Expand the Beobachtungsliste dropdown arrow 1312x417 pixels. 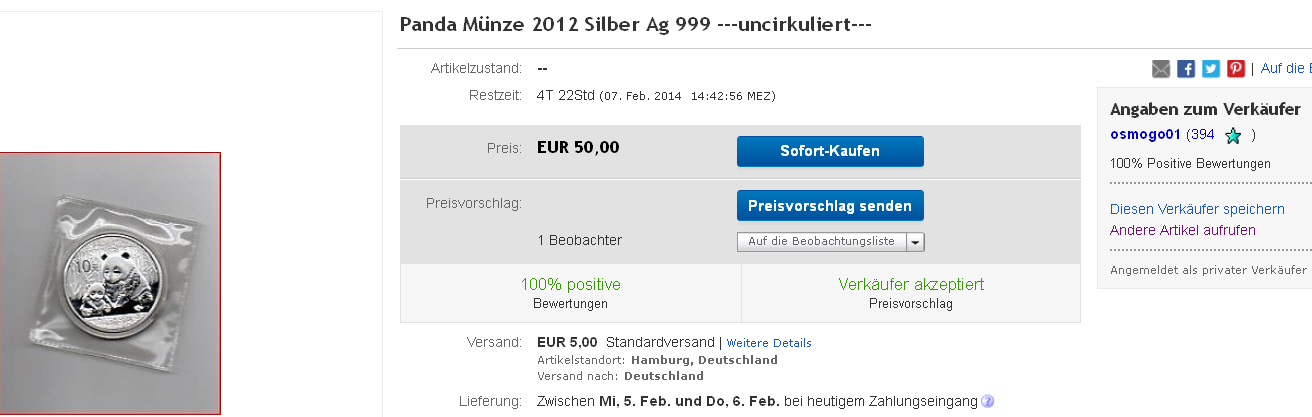coord(916,242)
